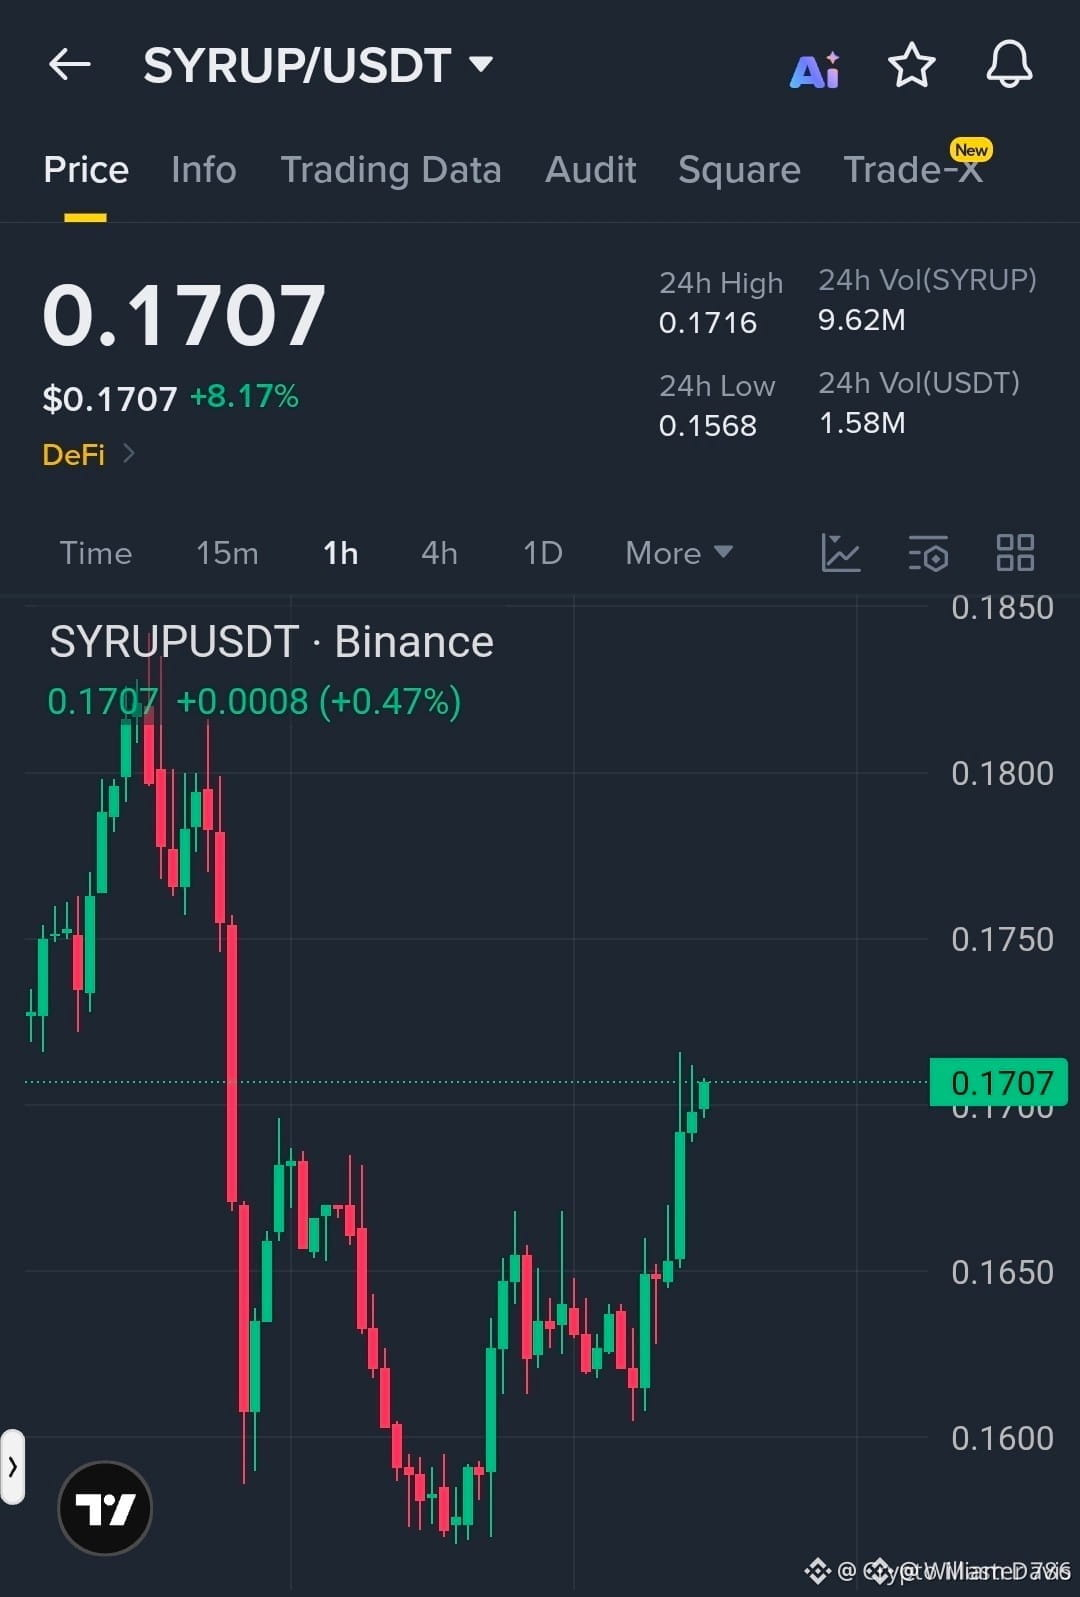Tap the 0.1800 price axis label
Screen dimensions: 1080x1597
click(x=1002, y=773)
